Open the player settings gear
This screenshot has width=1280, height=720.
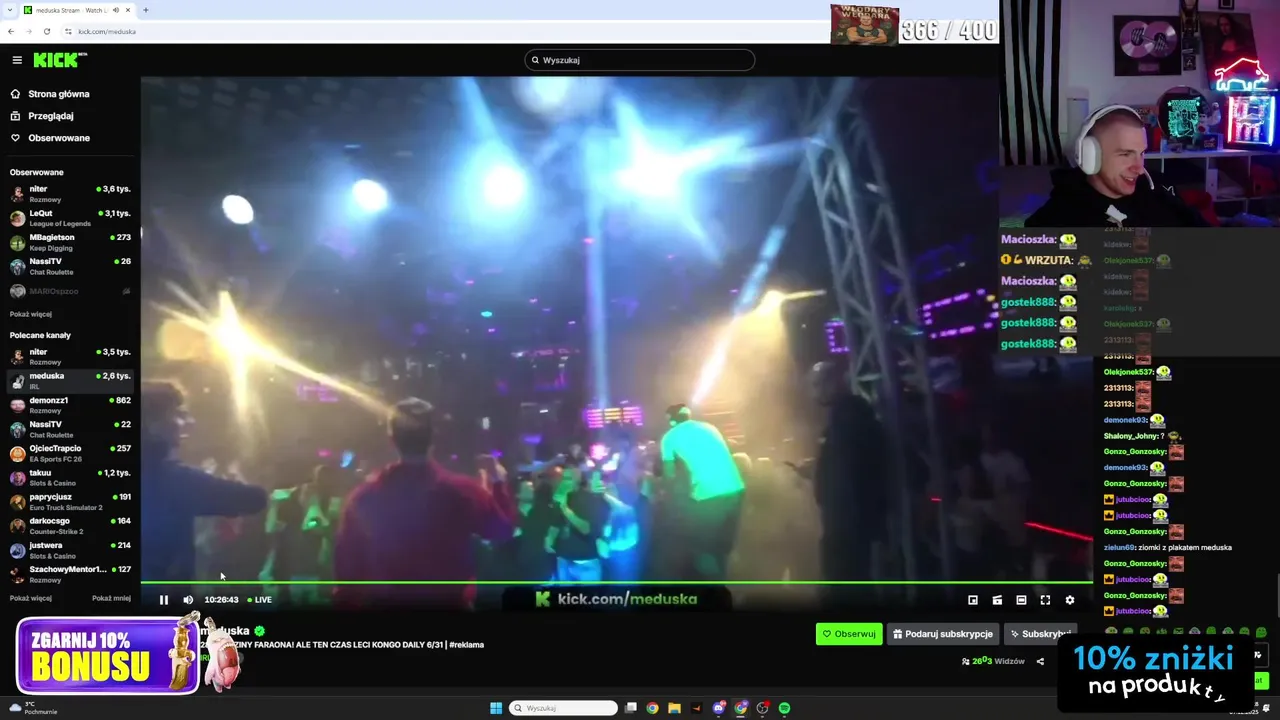(x=1069, y=600)
